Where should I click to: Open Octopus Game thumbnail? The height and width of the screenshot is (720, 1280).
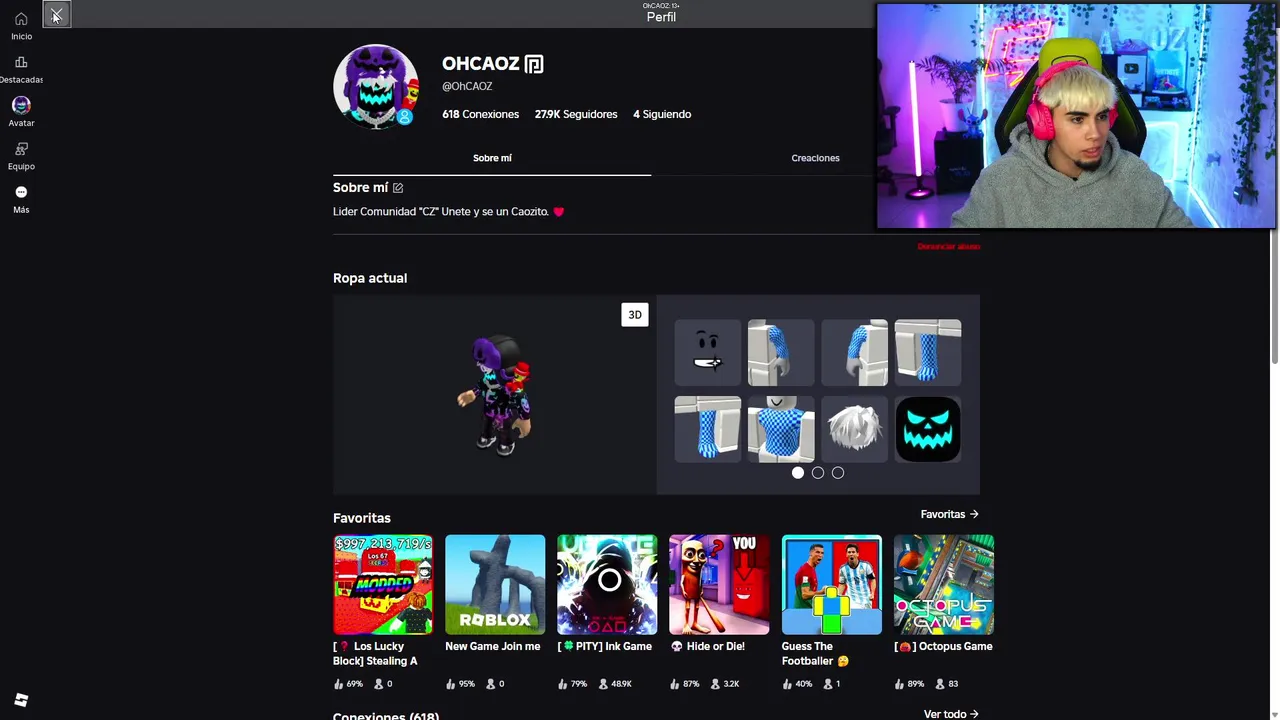(x=944, y=585)
